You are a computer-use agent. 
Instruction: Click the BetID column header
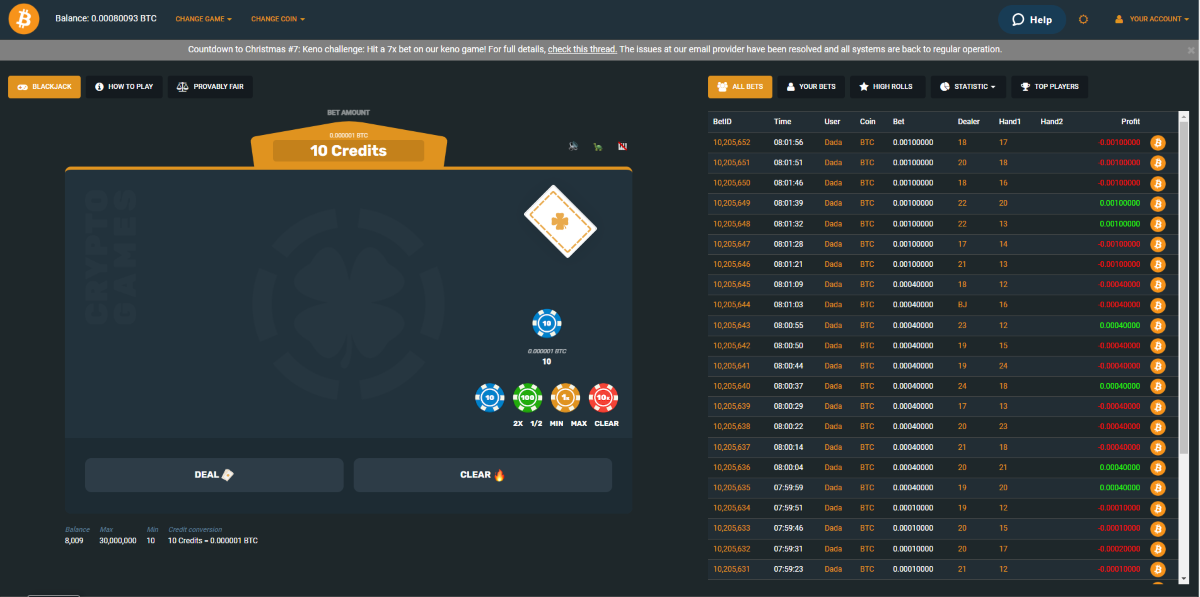point(723,122)
